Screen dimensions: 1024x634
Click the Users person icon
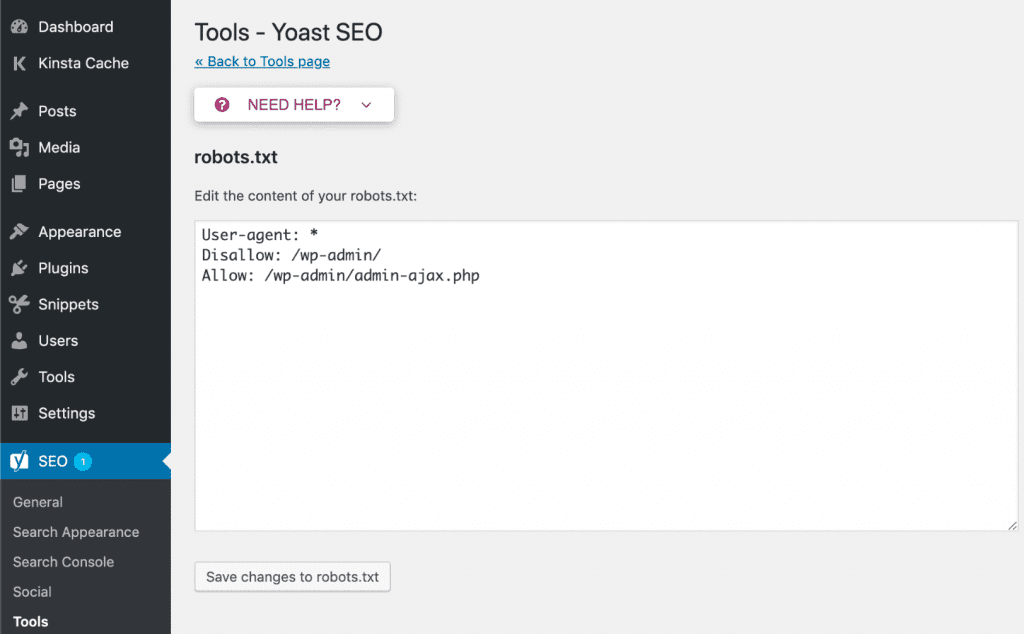(19, 341)
